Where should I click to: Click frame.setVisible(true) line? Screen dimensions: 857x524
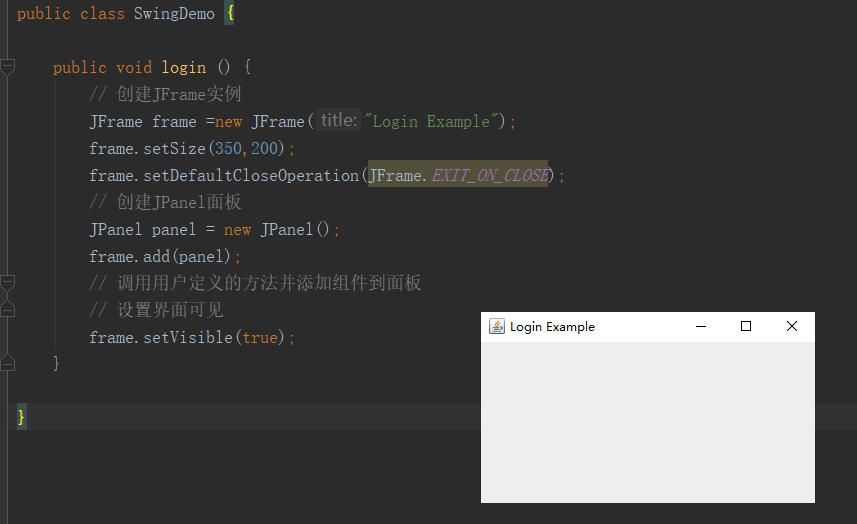pos(192,337)
